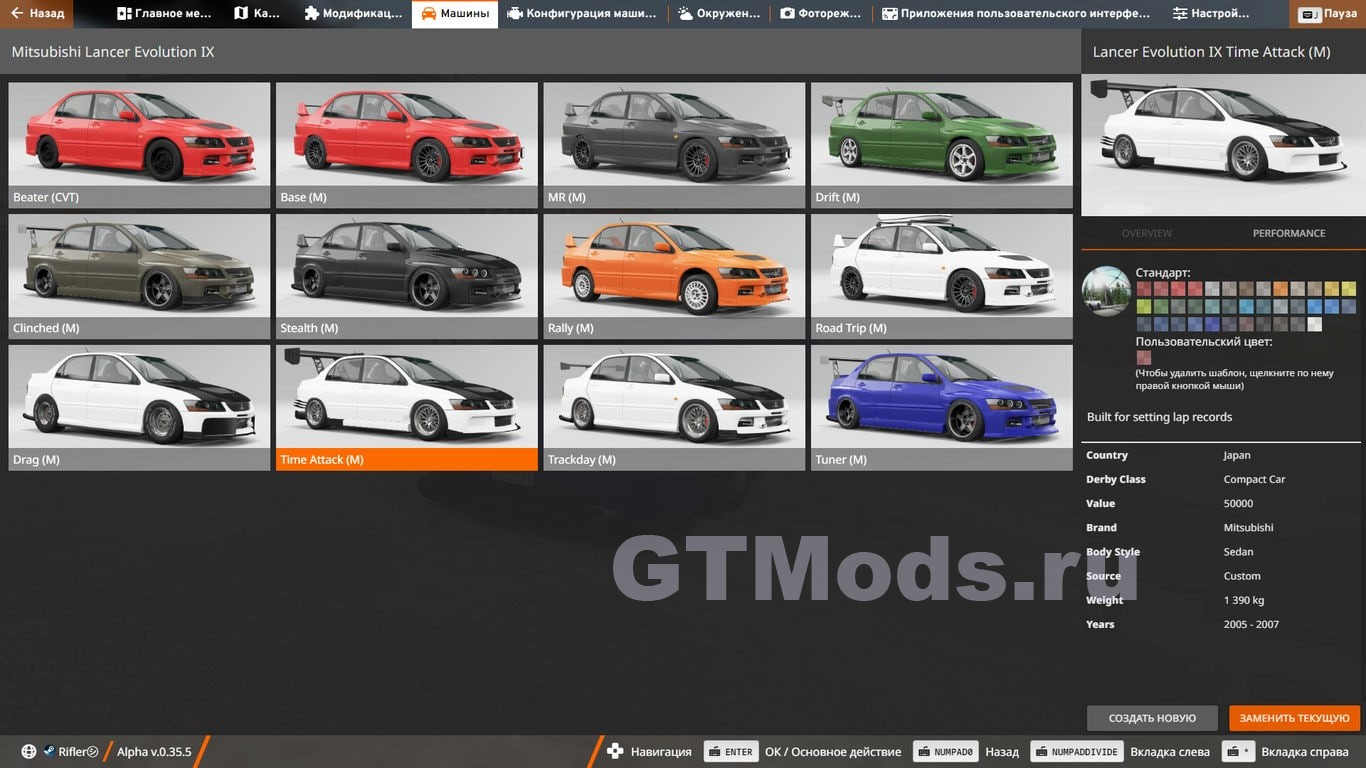Click the ЗАМЕНИТЬ ТЕКУЩУЮ button

[1295, 718]
